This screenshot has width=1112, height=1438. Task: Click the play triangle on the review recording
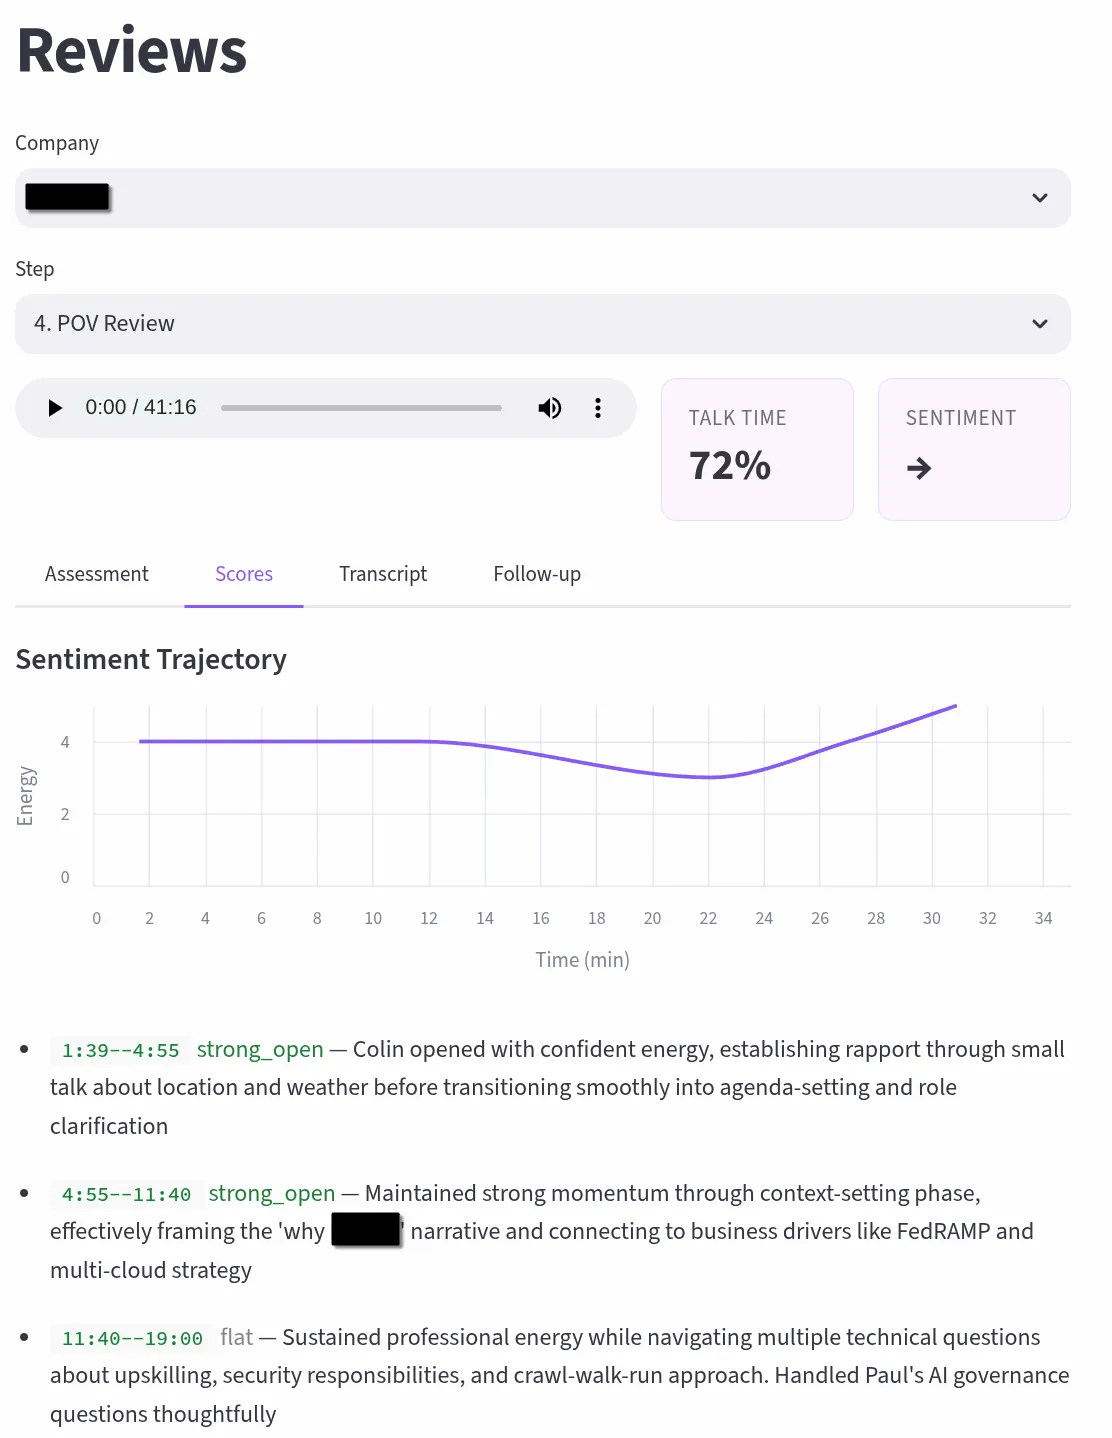point(54,407)
